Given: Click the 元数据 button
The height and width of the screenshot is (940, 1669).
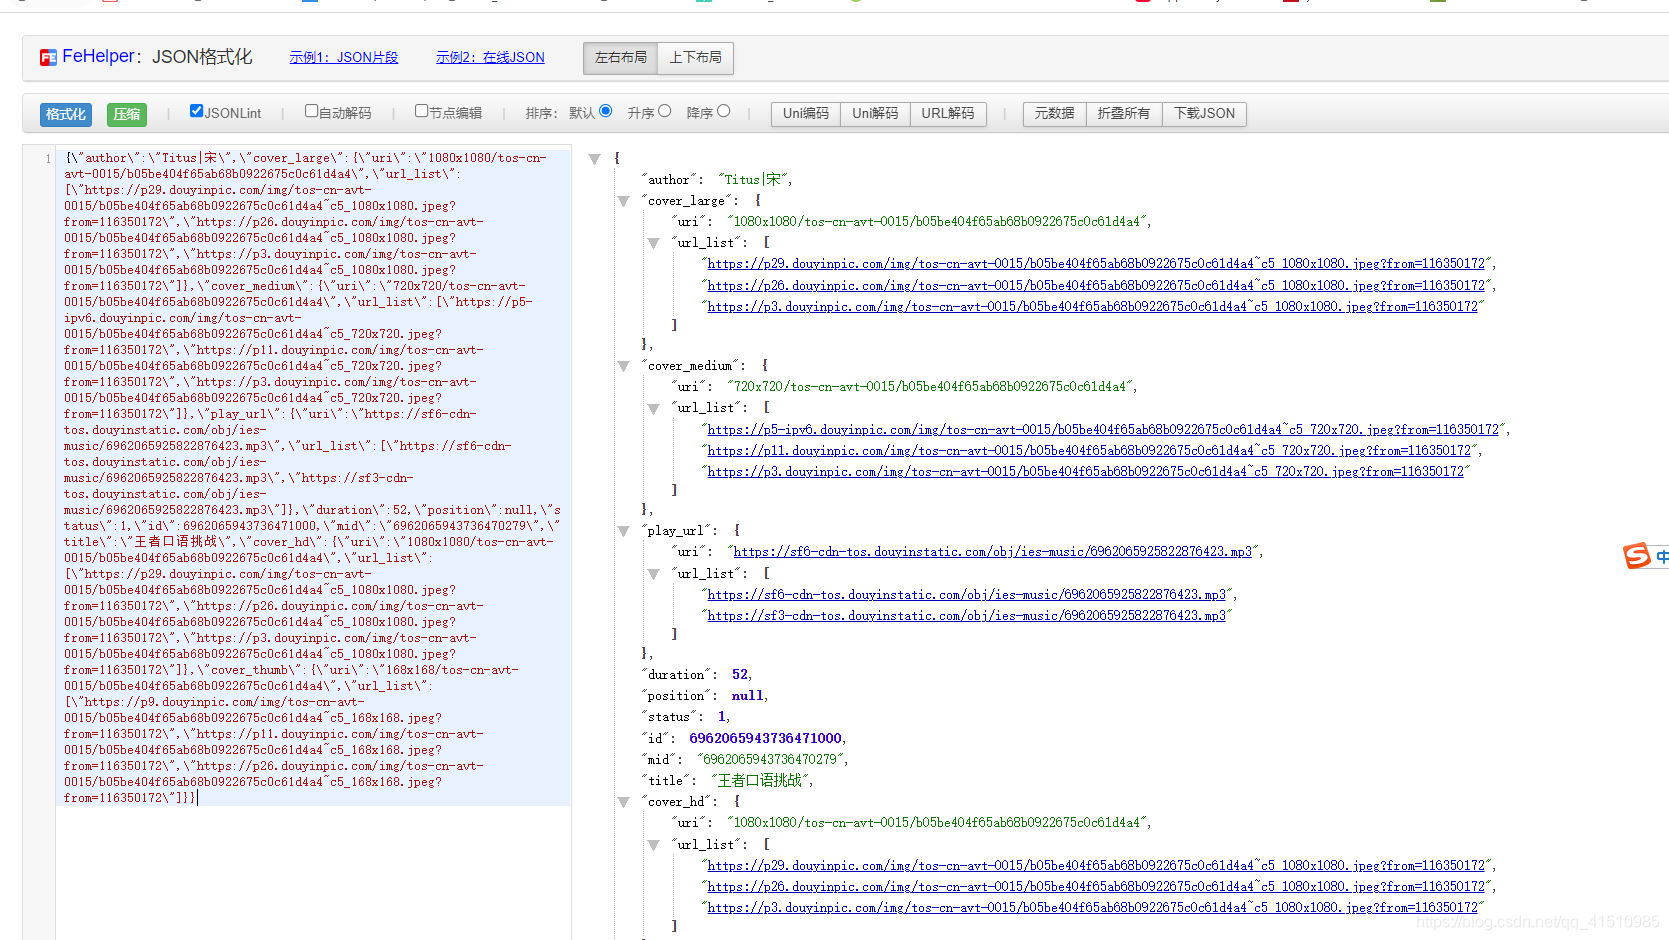Looking at the screenshot, I should pyautogui.click(x=1055, y=114).
